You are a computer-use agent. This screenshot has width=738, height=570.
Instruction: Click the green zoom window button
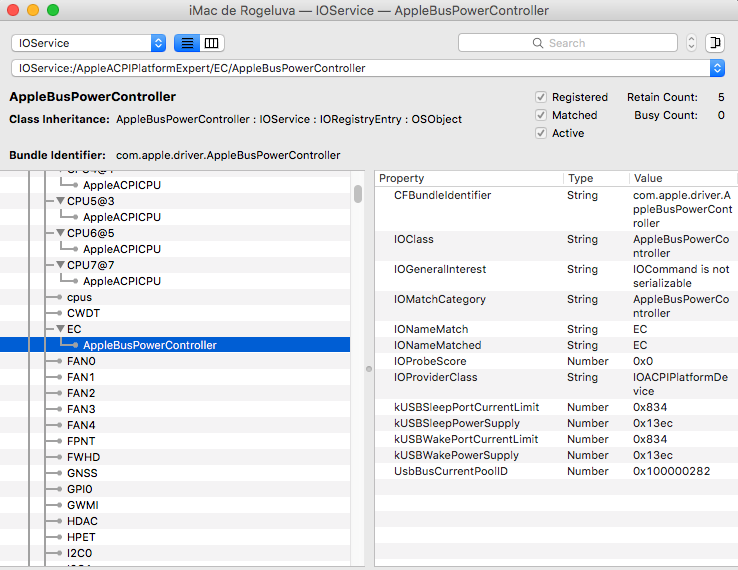(53, 10)
